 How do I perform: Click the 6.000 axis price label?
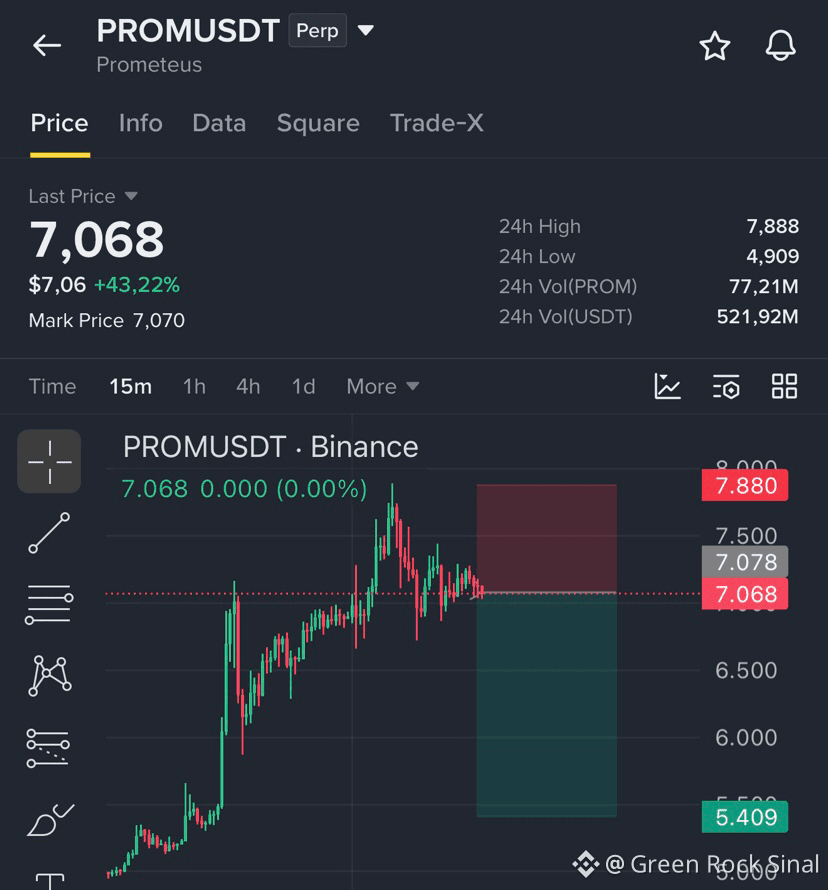(746, 737)
